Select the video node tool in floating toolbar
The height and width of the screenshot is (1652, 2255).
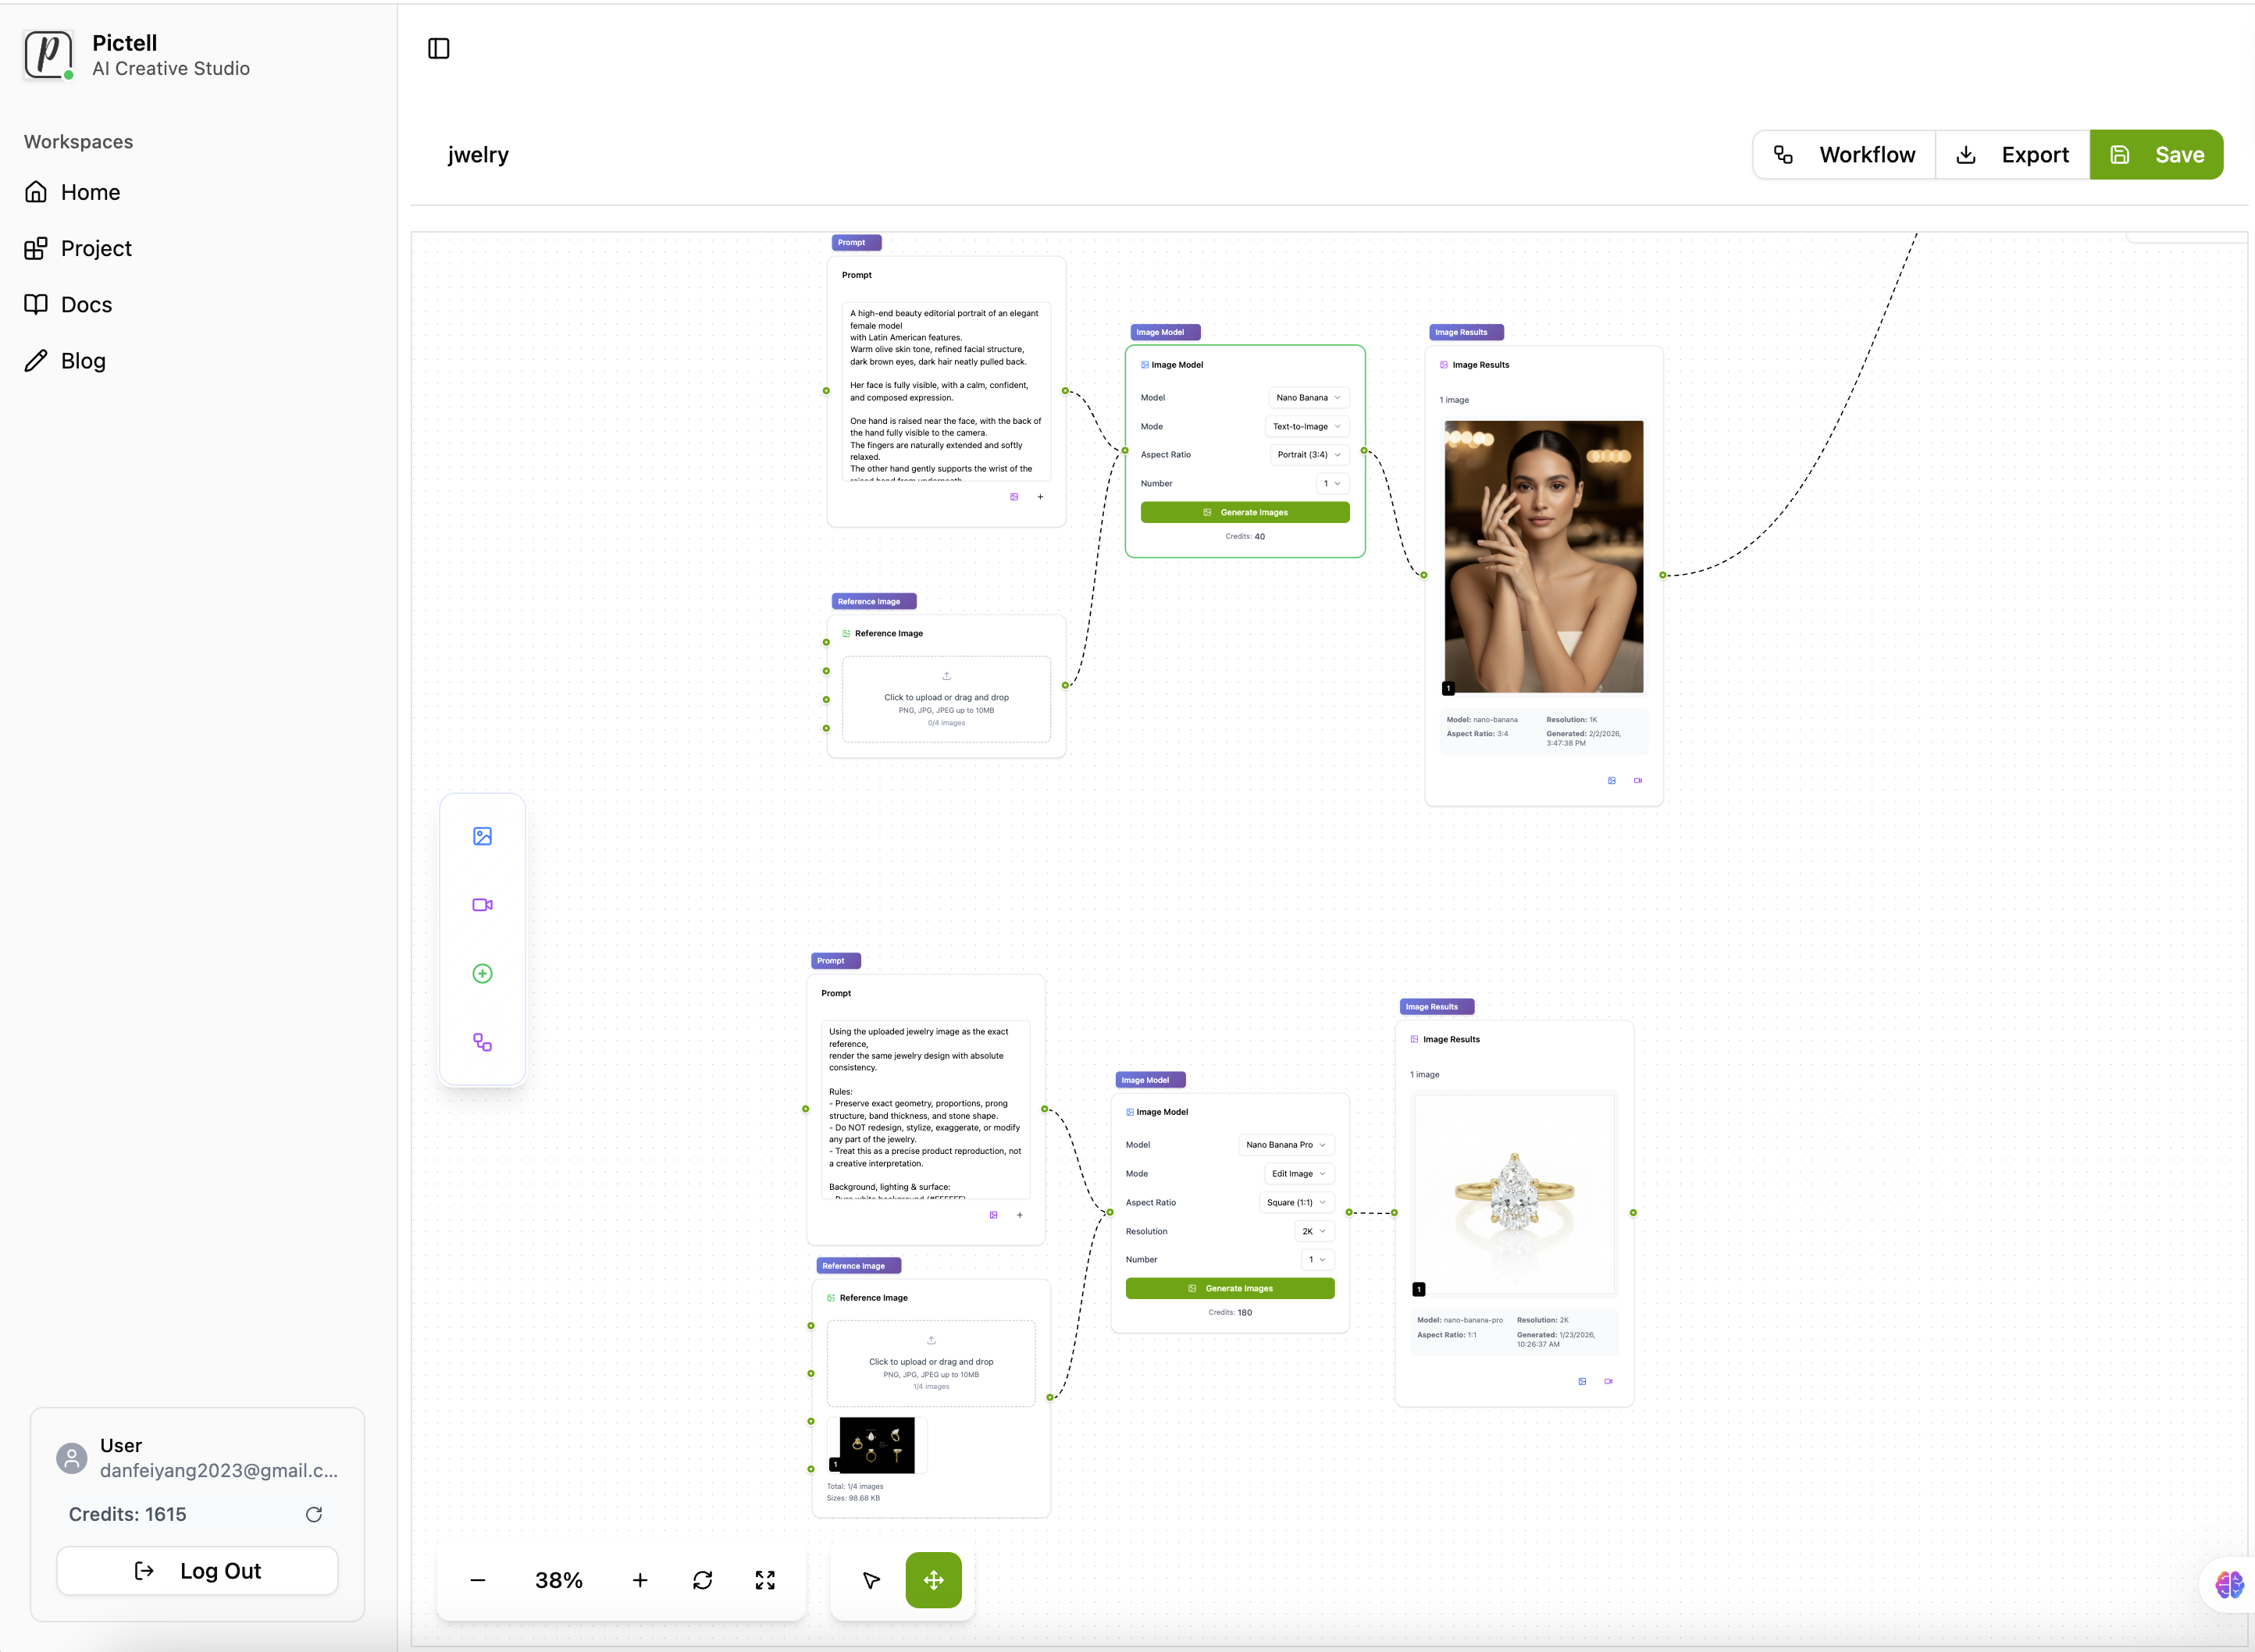pyautogui.click(x=483, y=904)
